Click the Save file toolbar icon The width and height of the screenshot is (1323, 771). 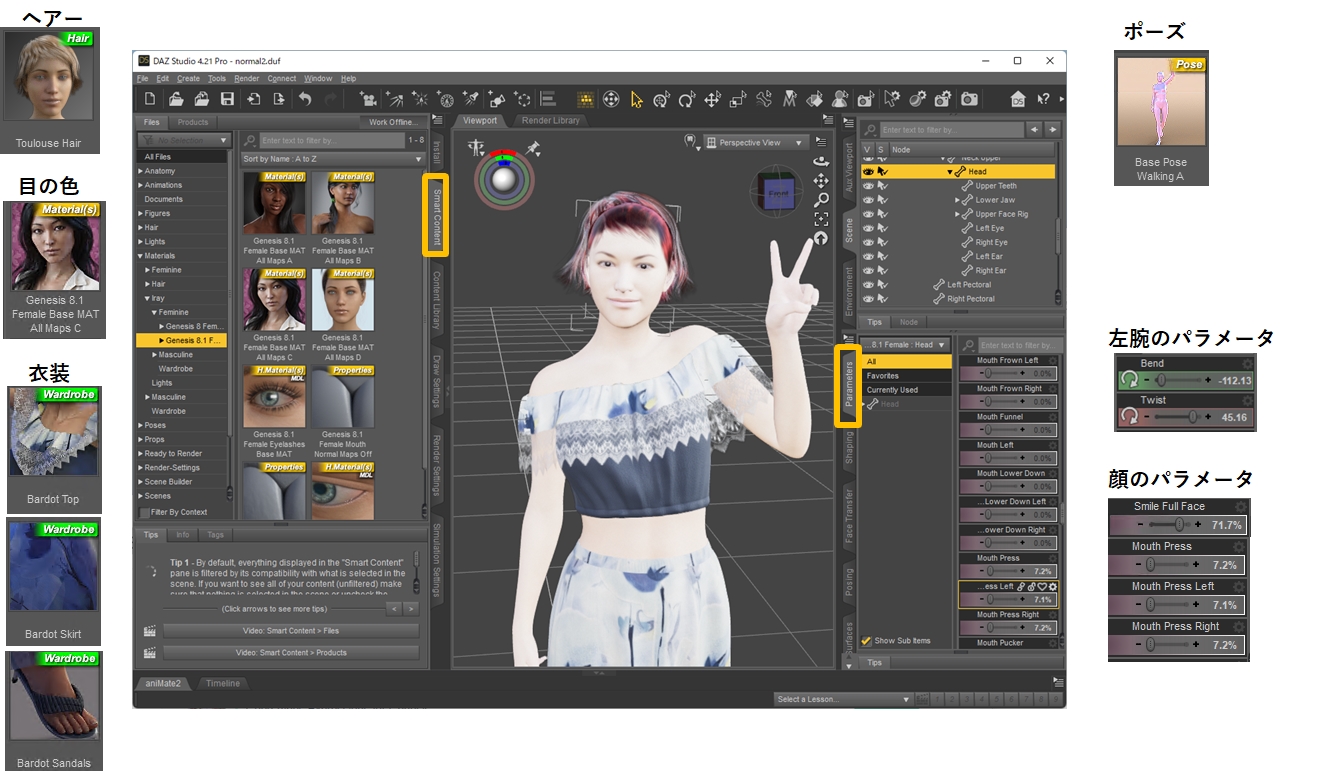[x=227, y=99]
